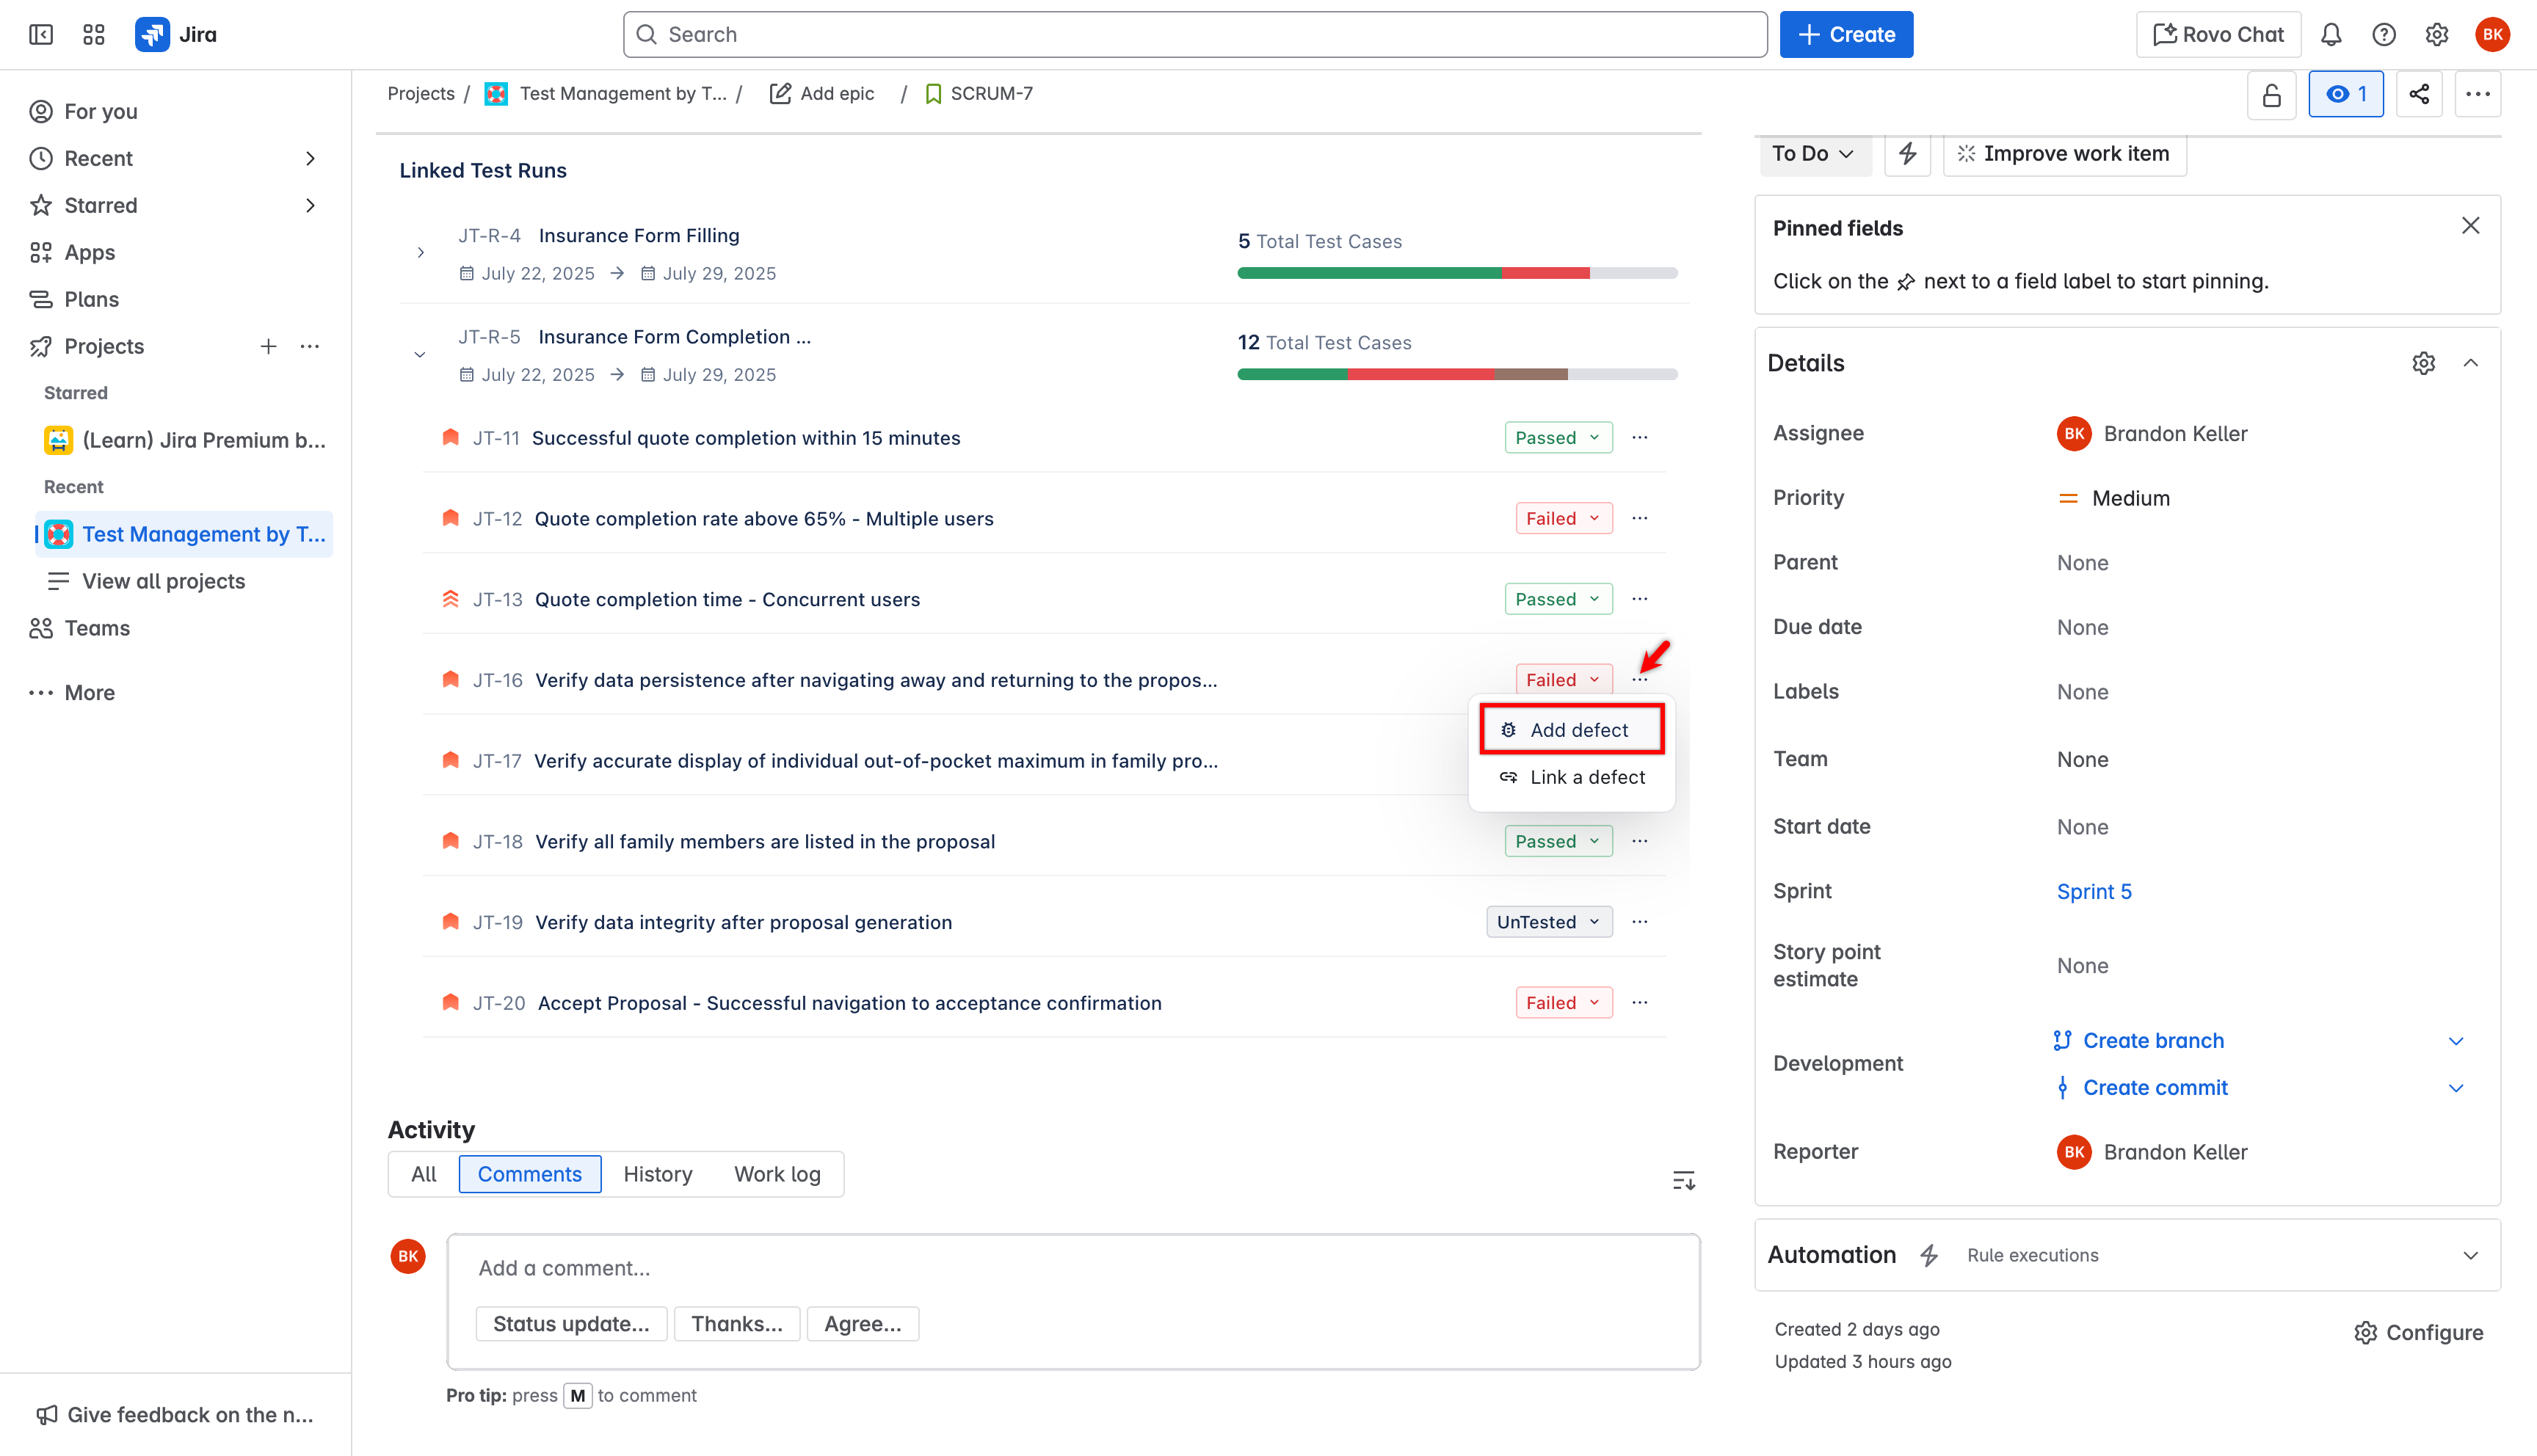
Task: Switch to the History tab
Action: [x=657, y=1174]
